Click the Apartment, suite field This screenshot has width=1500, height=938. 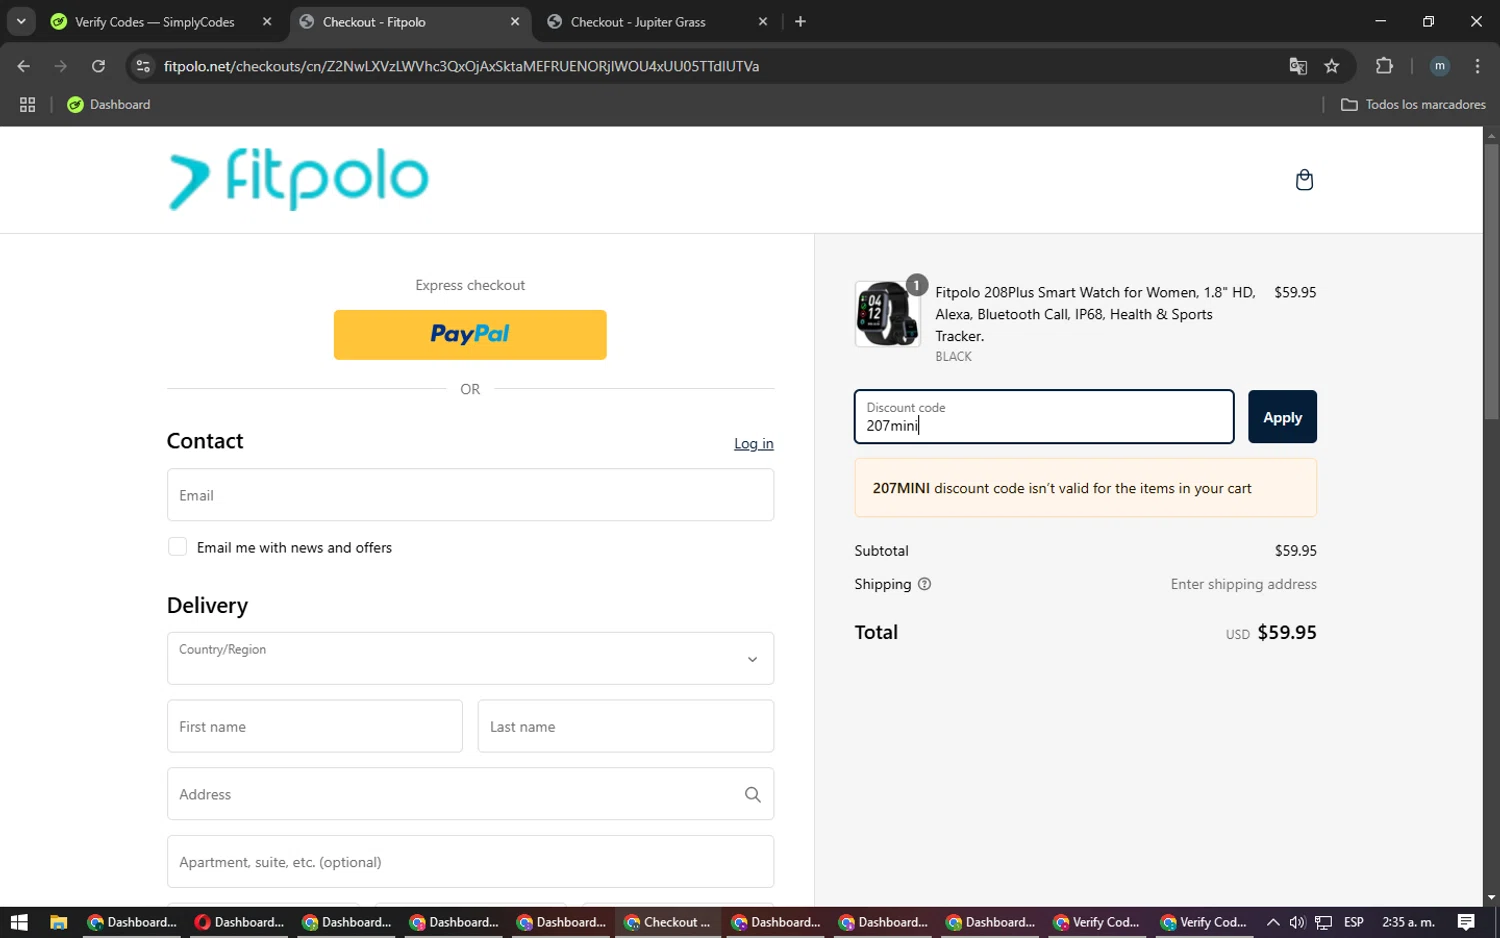click(x=470, y=862)
